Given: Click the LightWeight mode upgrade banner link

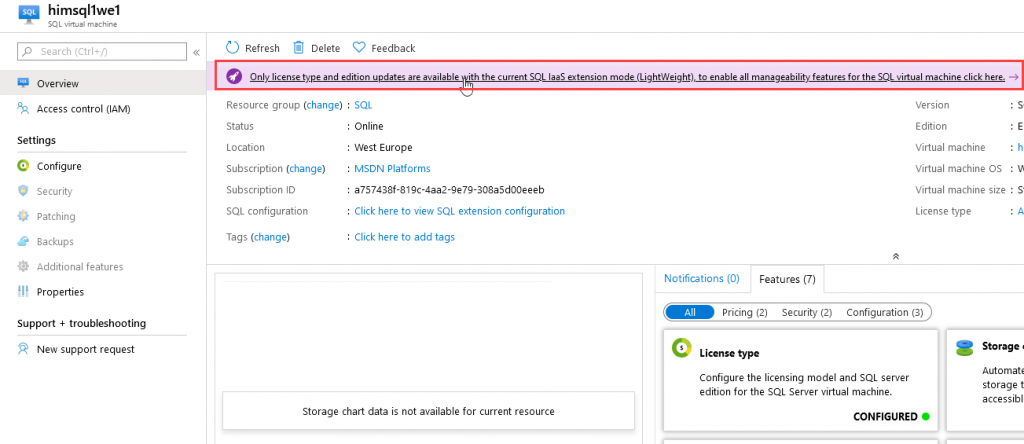Looking at the screenshot, I should (627, 76).
